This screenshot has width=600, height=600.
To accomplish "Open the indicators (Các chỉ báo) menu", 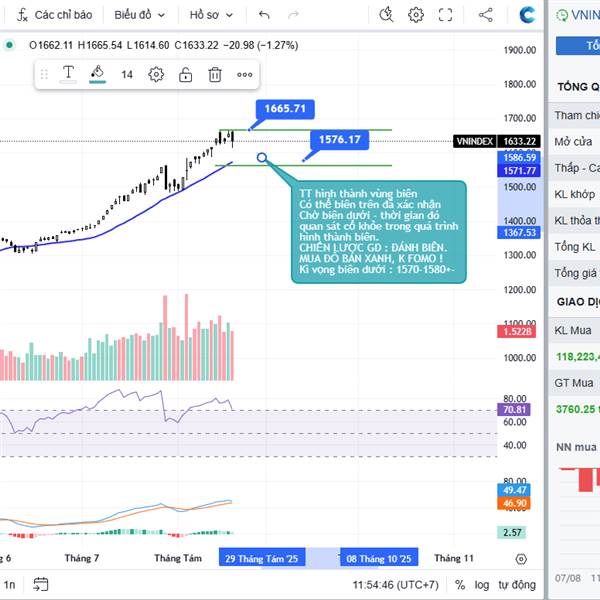I will tap(54, 15).
